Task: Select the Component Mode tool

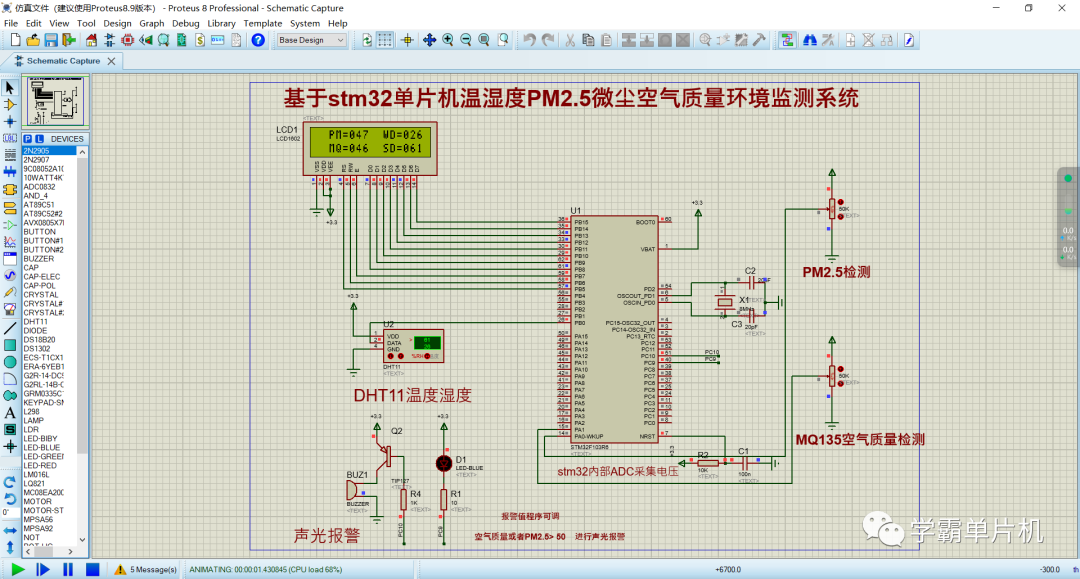Action: 10,105
